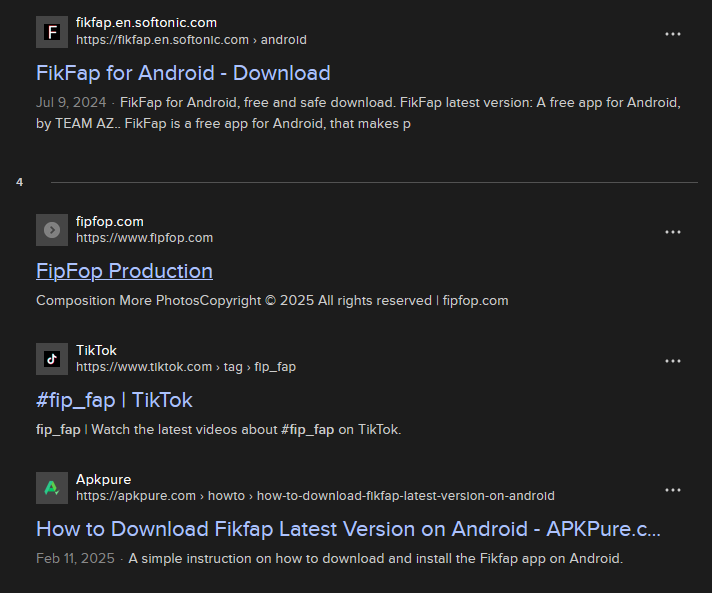This screenshot has width=712, height=593.
Task: Open options menu for Softonic result
Action: 672,34
